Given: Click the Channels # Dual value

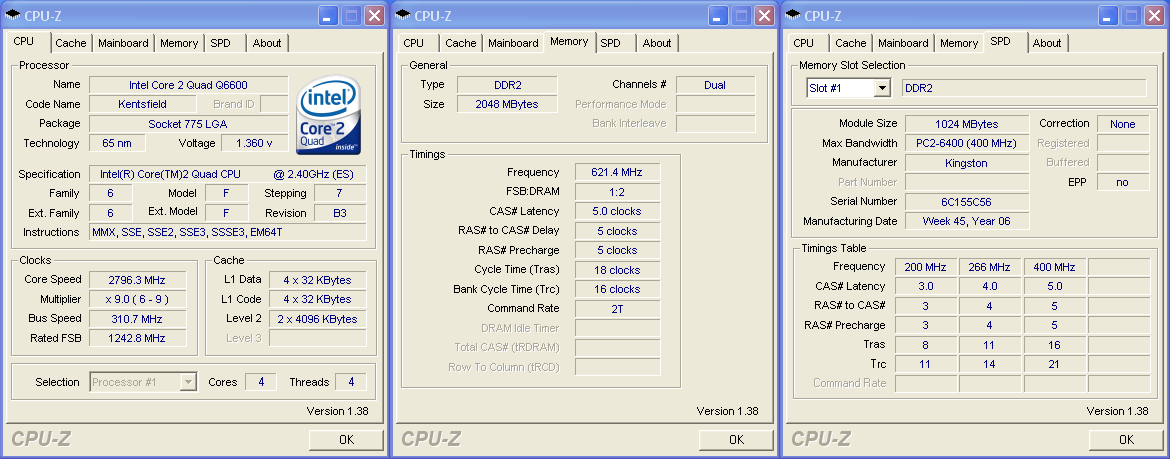Looking at the screenshot, I should click(x=716, y=85).
